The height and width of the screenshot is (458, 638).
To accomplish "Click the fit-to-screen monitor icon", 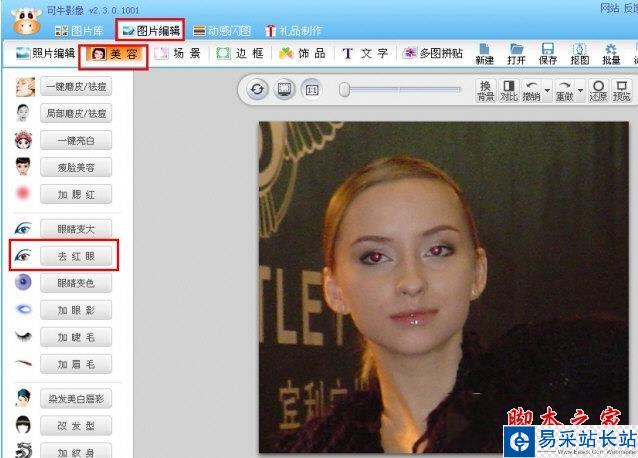I will click(x=284, y=89).
